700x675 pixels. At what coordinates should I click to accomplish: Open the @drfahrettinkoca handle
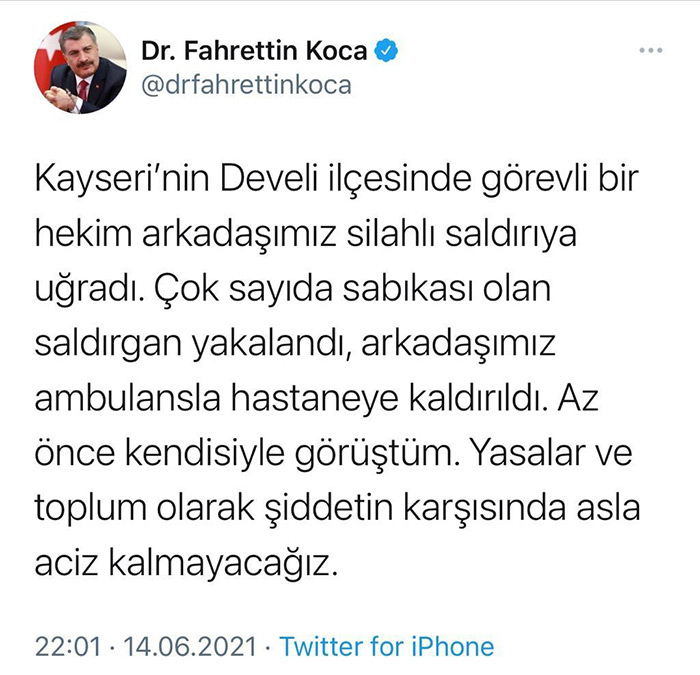coord(246,85)
